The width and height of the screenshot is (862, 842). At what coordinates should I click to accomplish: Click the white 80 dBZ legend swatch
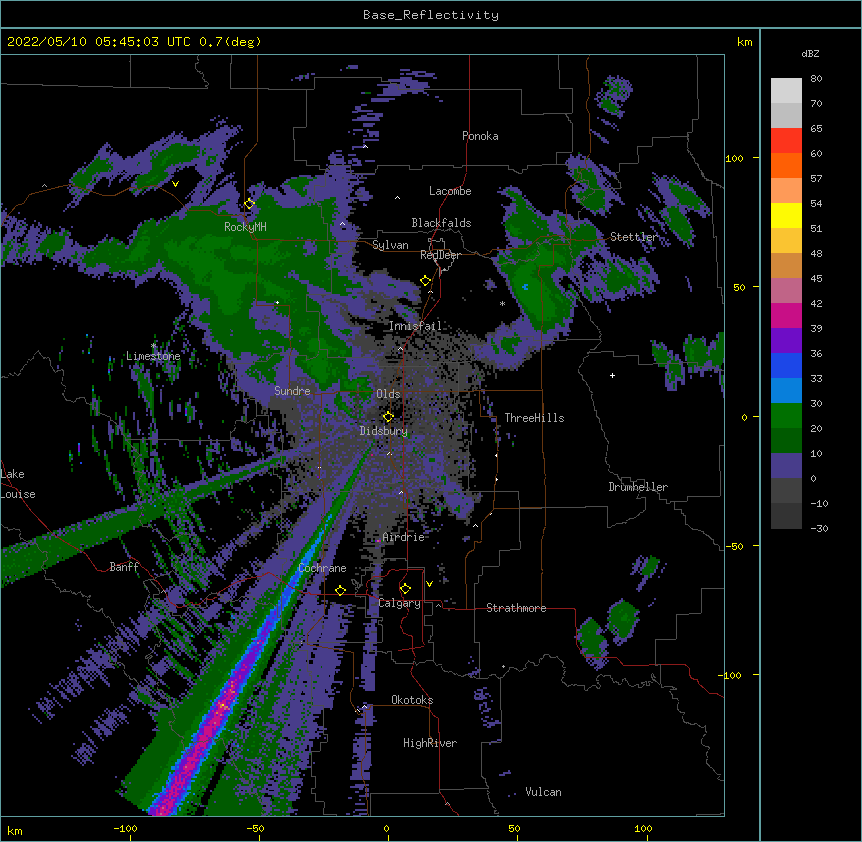[x=786, y=91]
